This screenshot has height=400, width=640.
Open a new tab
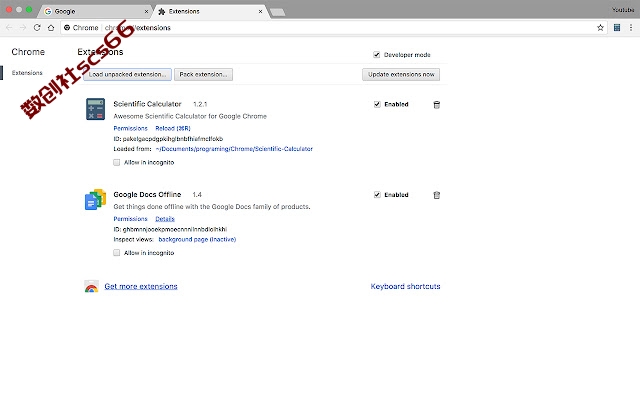pos(278,12)
